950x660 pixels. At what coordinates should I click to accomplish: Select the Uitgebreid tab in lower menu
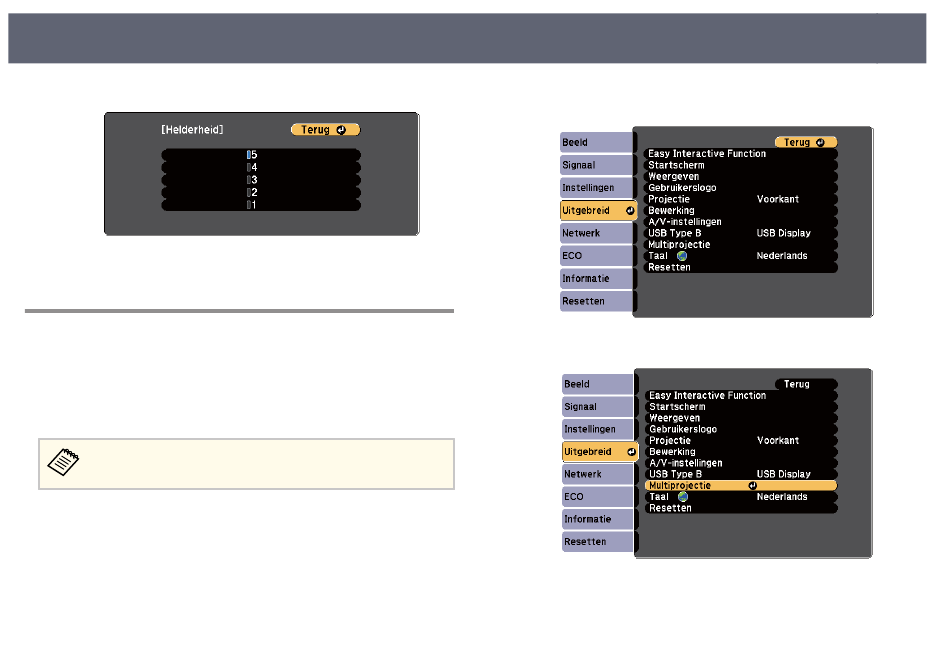600,452
